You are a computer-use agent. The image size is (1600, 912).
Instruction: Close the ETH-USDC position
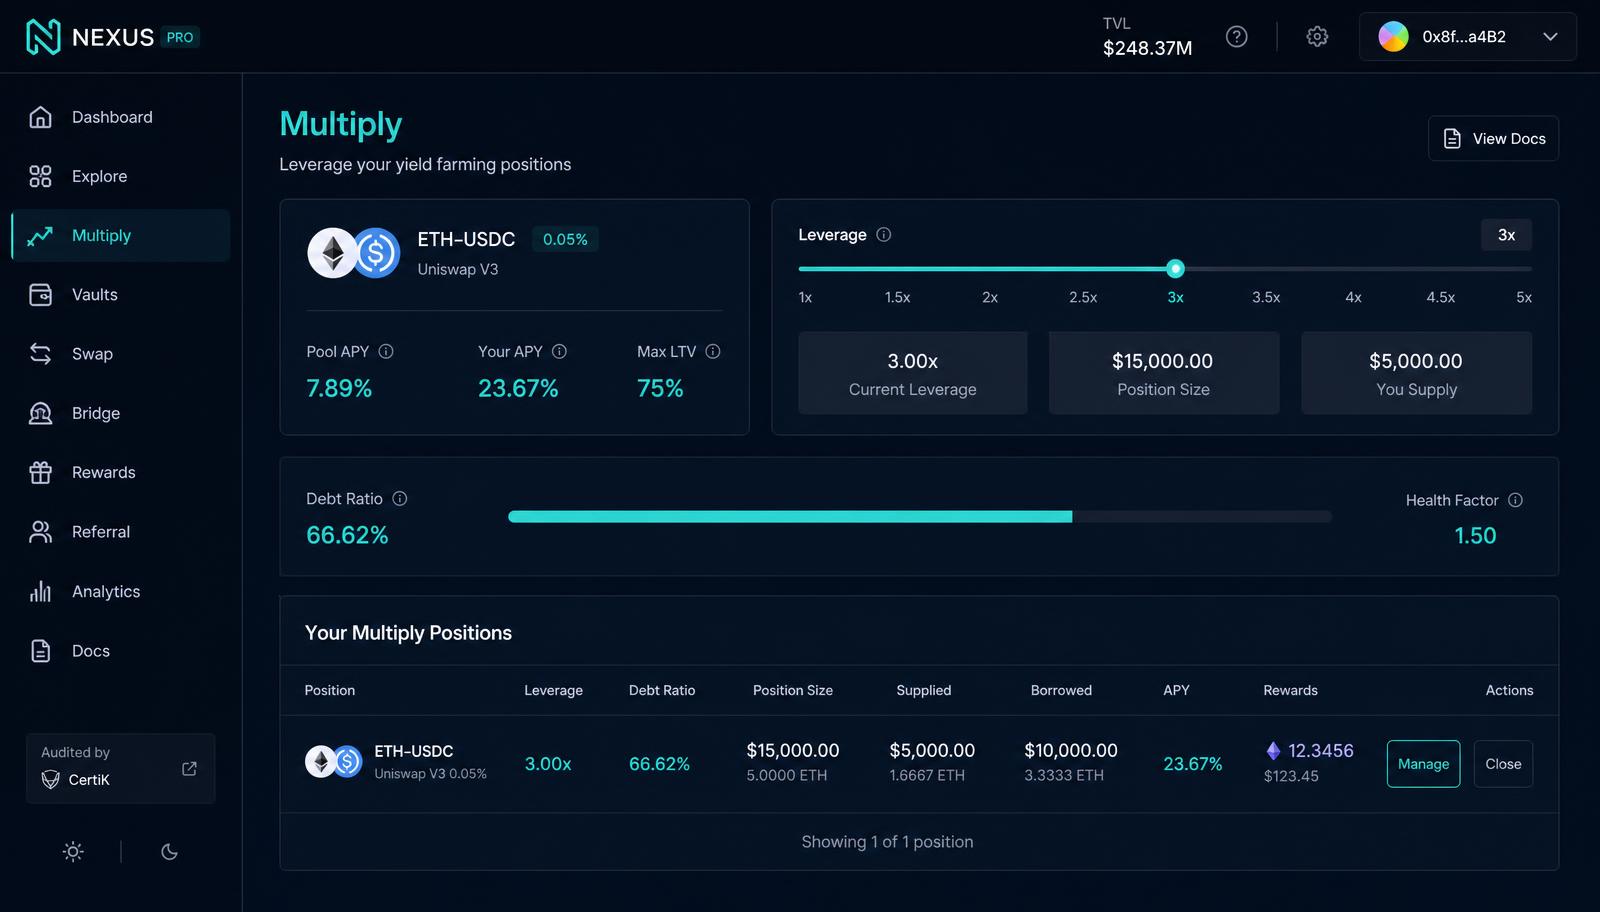pos(1503,764)
